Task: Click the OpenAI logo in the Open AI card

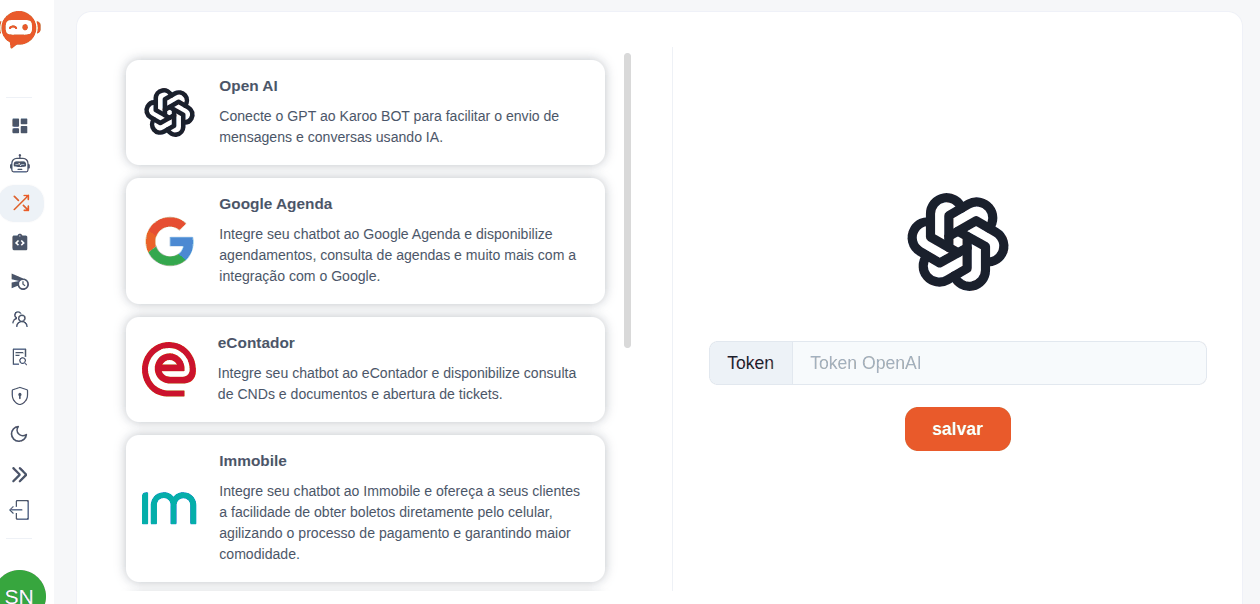Action: (x=169, y=112)
